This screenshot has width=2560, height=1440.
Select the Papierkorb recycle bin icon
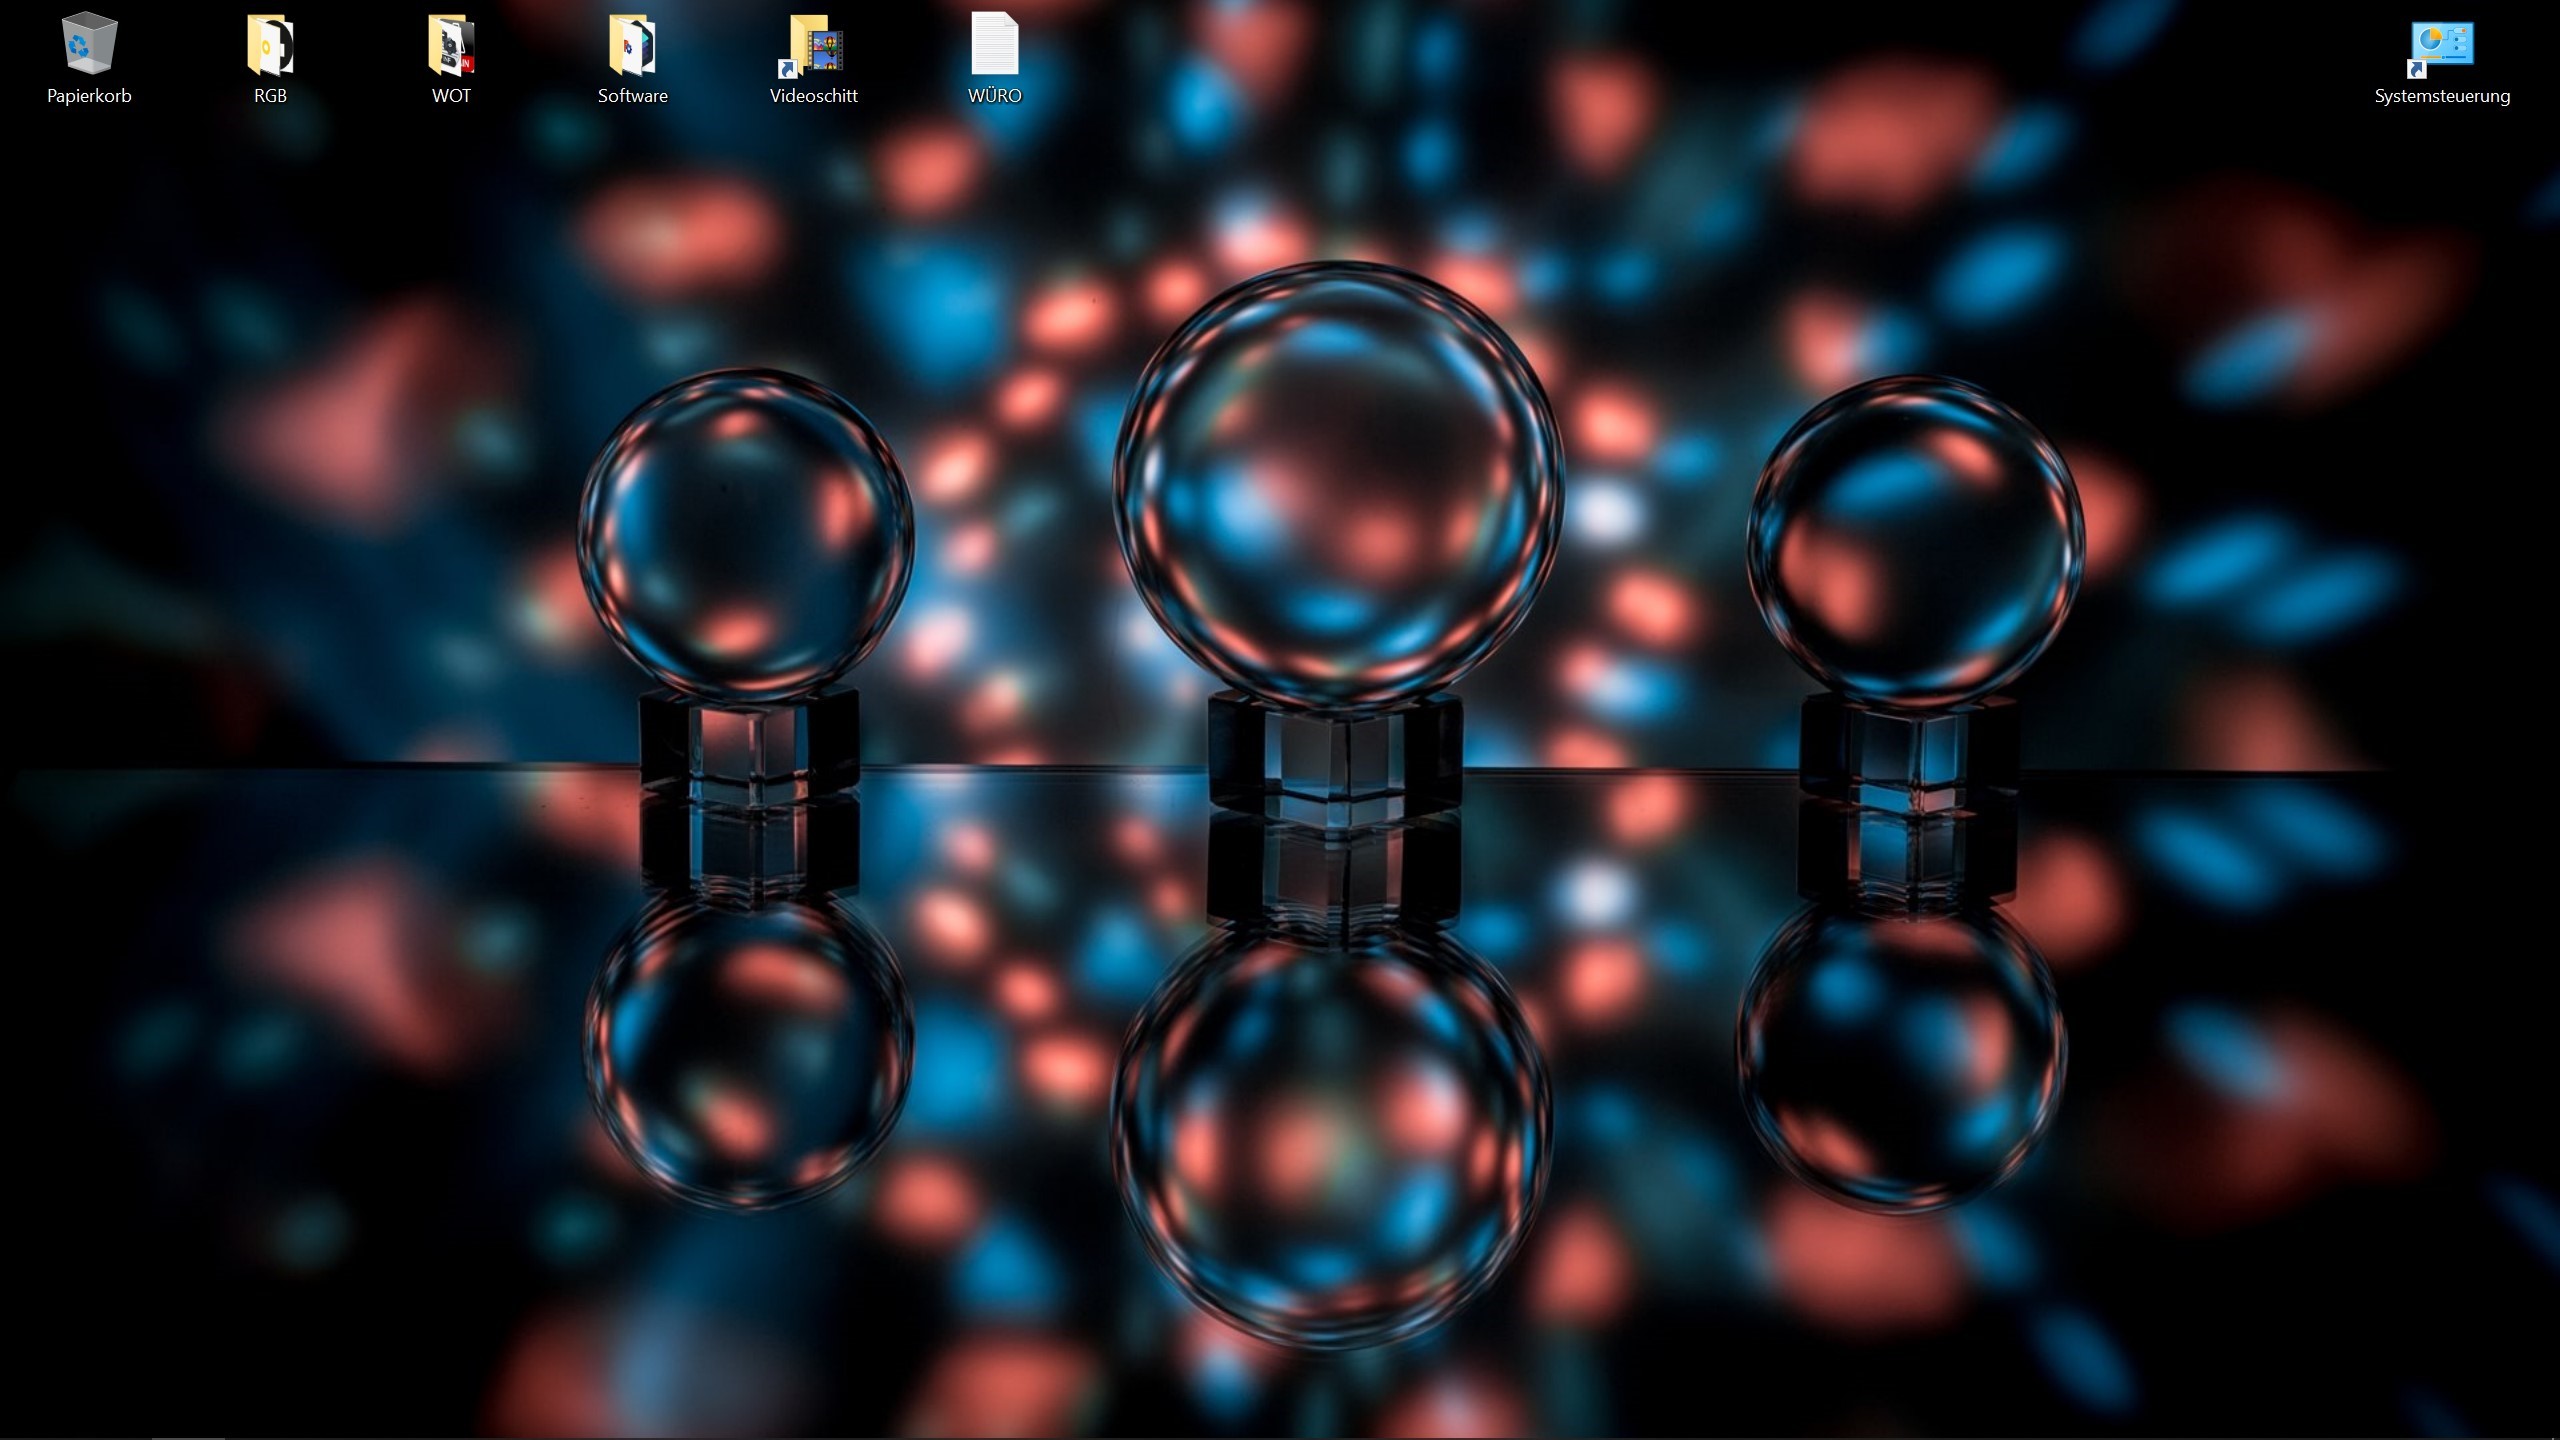point(89,45)
